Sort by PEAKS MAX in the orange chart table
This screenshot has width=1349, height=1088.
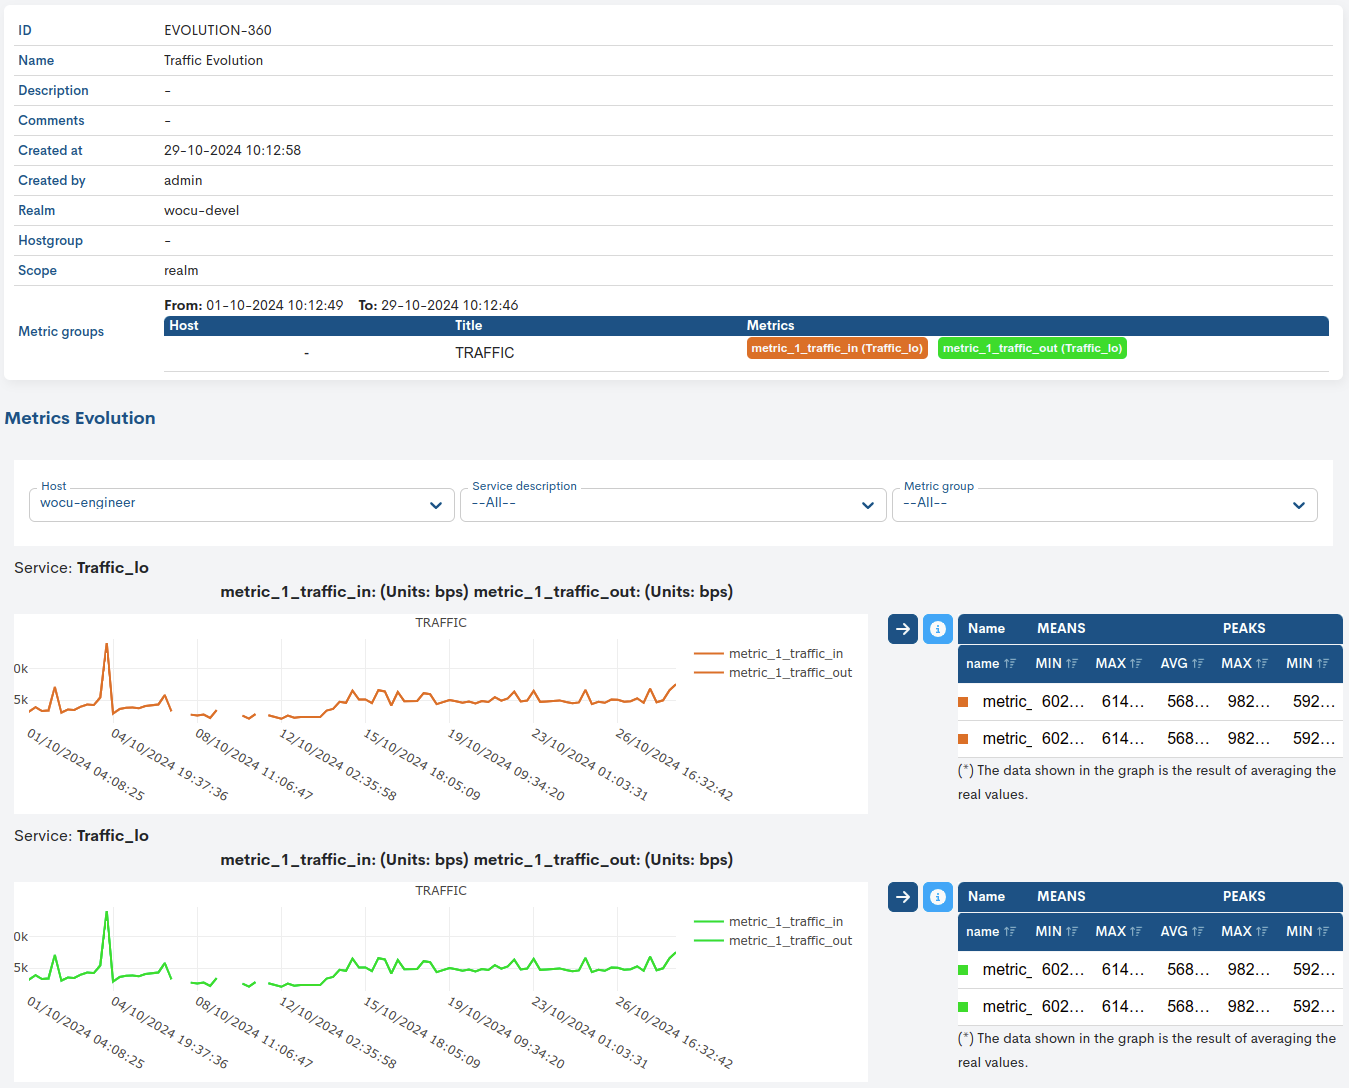tap(1244, 663)
